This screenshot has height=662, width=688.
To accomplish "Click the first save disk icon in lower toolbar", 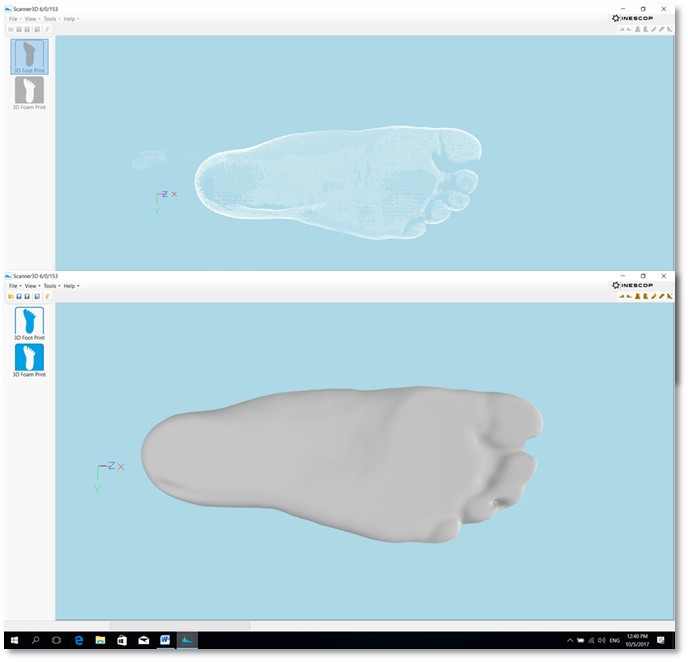I will pyautogui.click(x=19, y=297).
